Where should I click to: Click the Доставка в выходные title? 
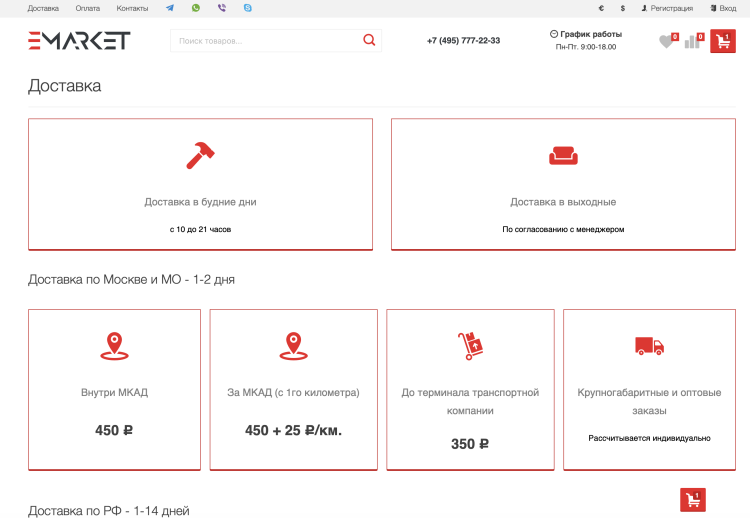point(563,202)
